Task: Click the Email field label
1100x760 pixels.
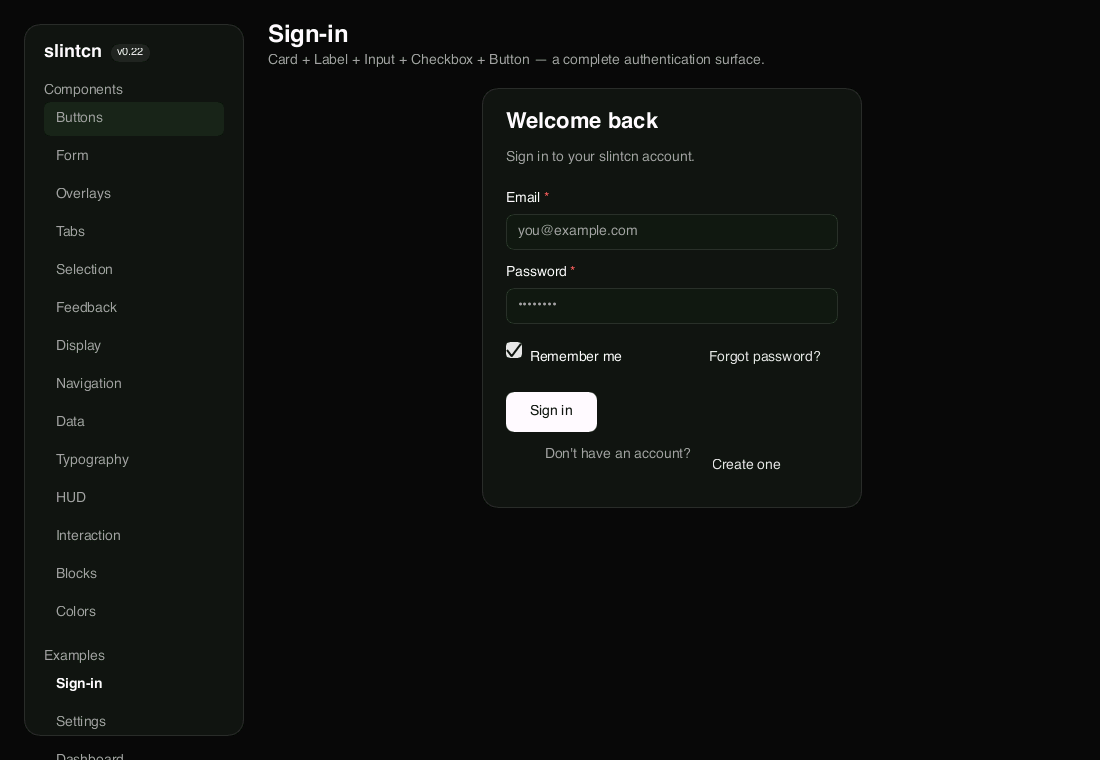Action: point(523,197)
